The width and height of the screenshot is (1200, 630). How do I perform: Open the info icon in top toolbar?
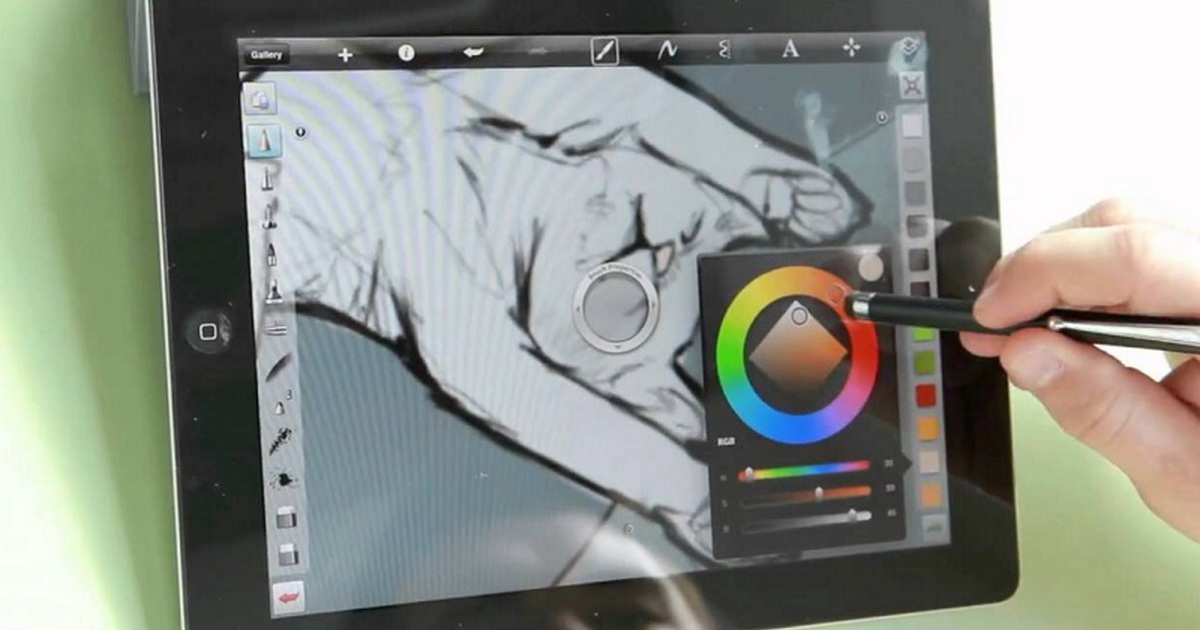tap(406, 54)
